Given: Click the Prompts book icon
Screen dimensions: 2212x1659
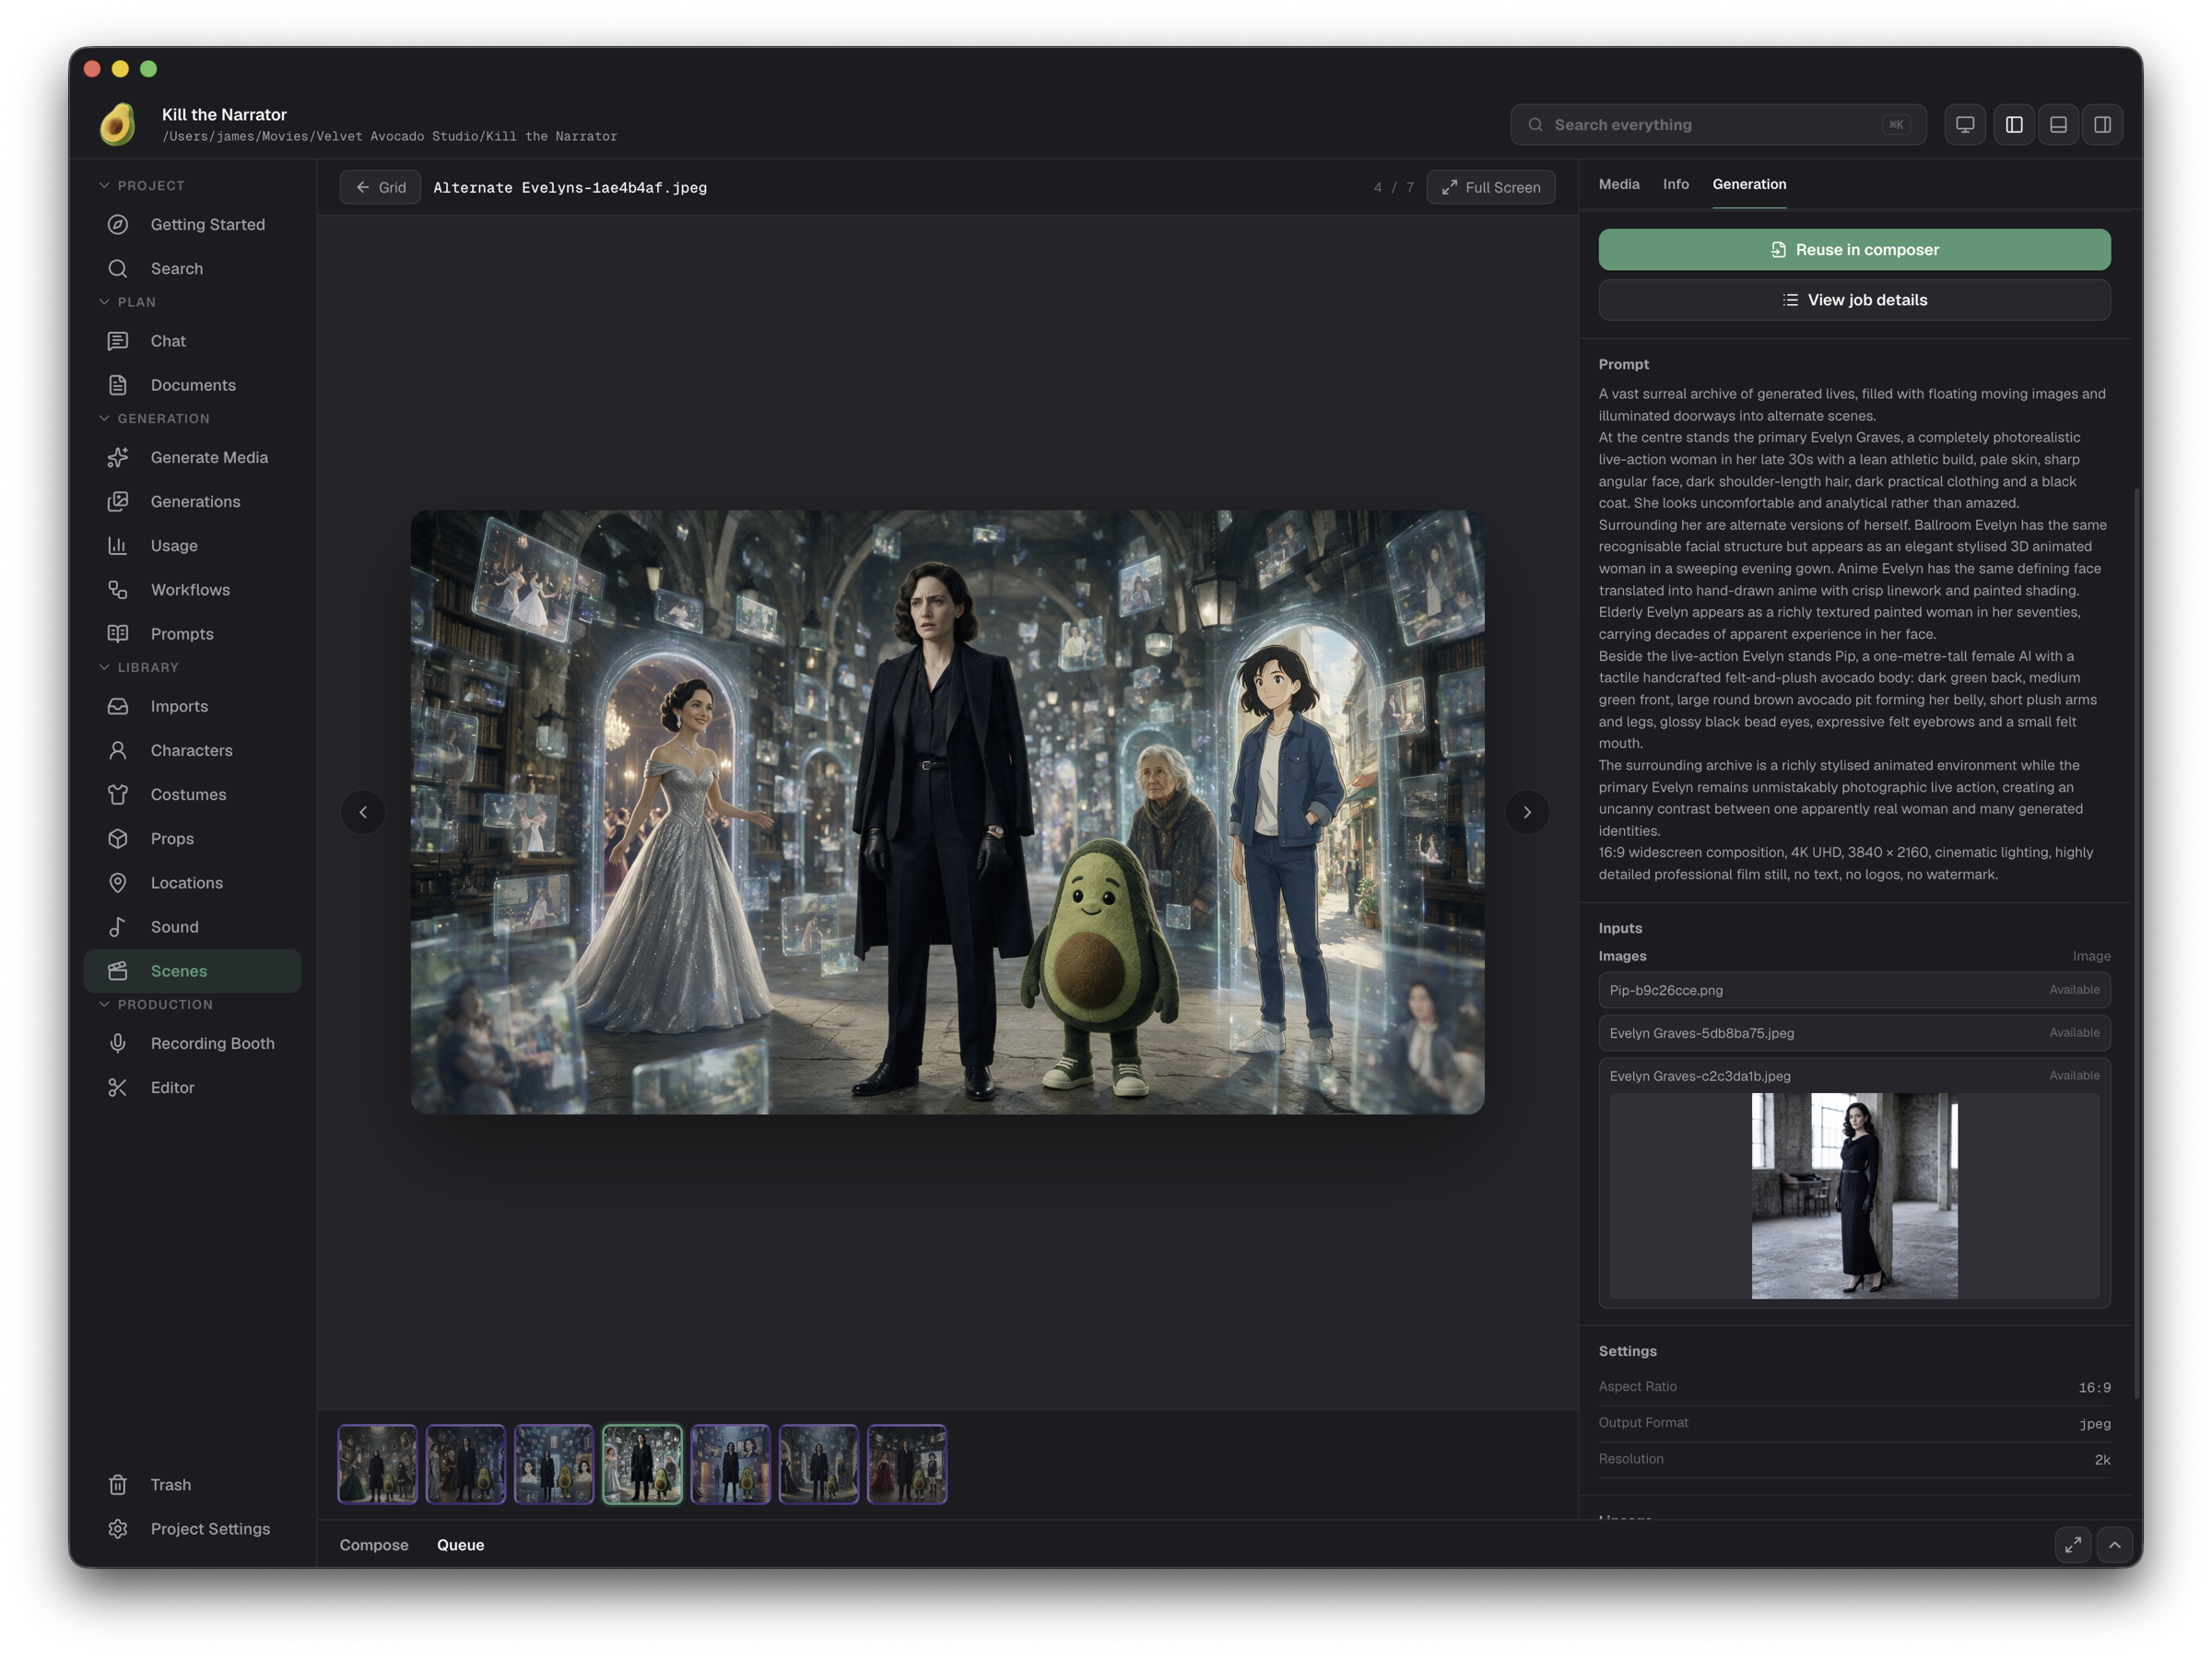Looking at the screenshot, I should point(118,634).
